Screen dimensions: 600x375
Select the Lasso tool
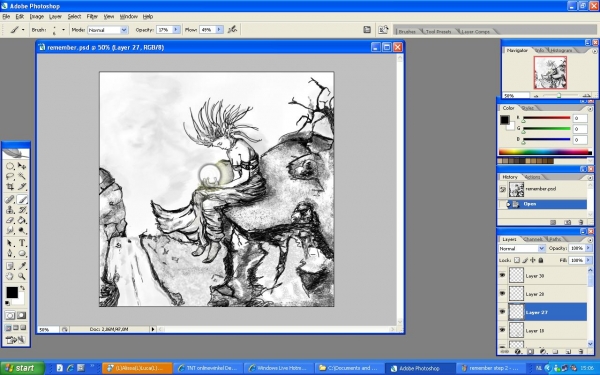point(10,176)
